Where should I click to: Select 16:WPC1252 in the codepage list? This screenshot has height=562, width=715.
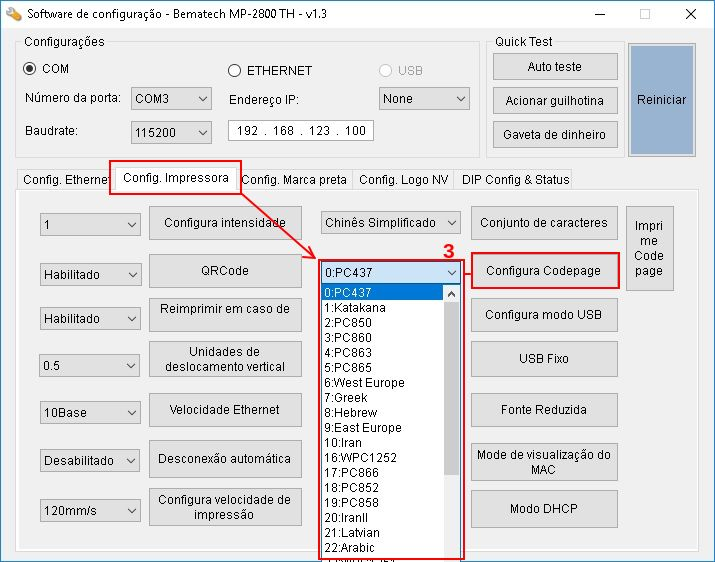pos(383,458)
